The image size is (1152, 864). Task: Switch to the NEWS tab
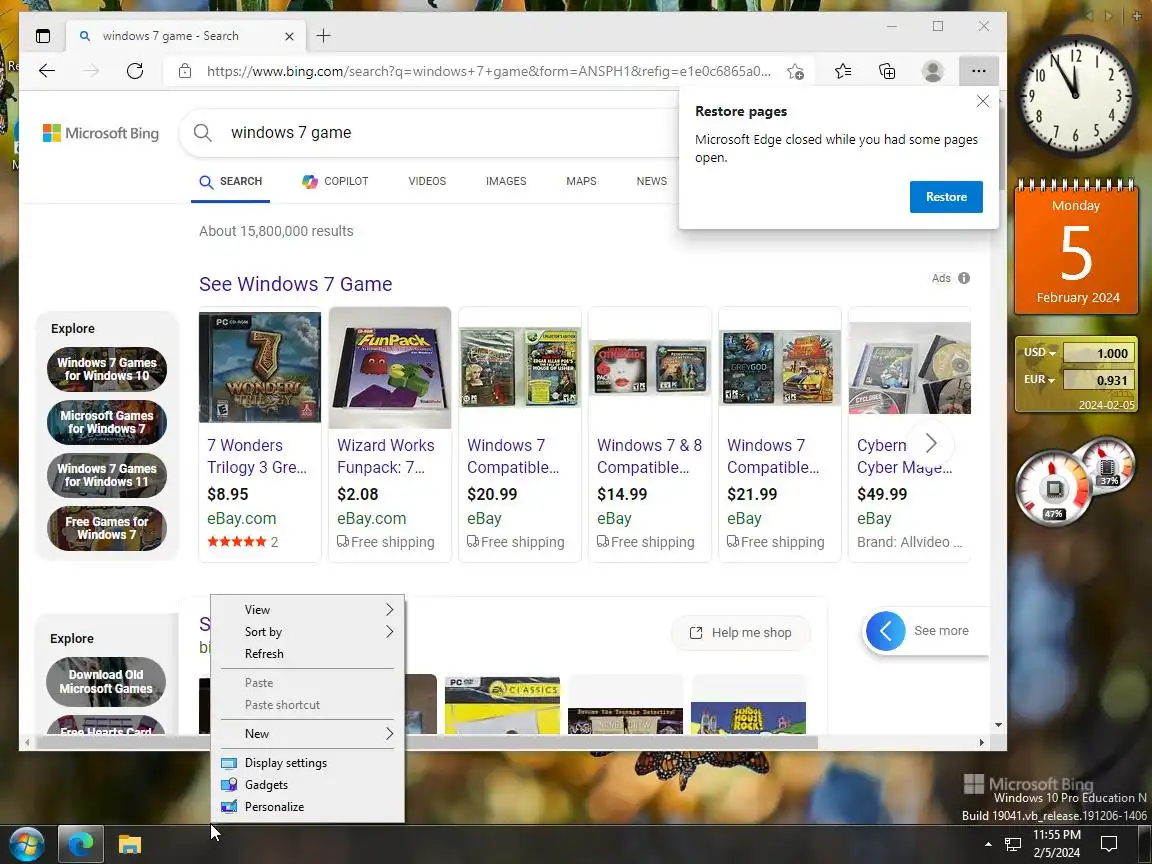click(x=652, y=181)
